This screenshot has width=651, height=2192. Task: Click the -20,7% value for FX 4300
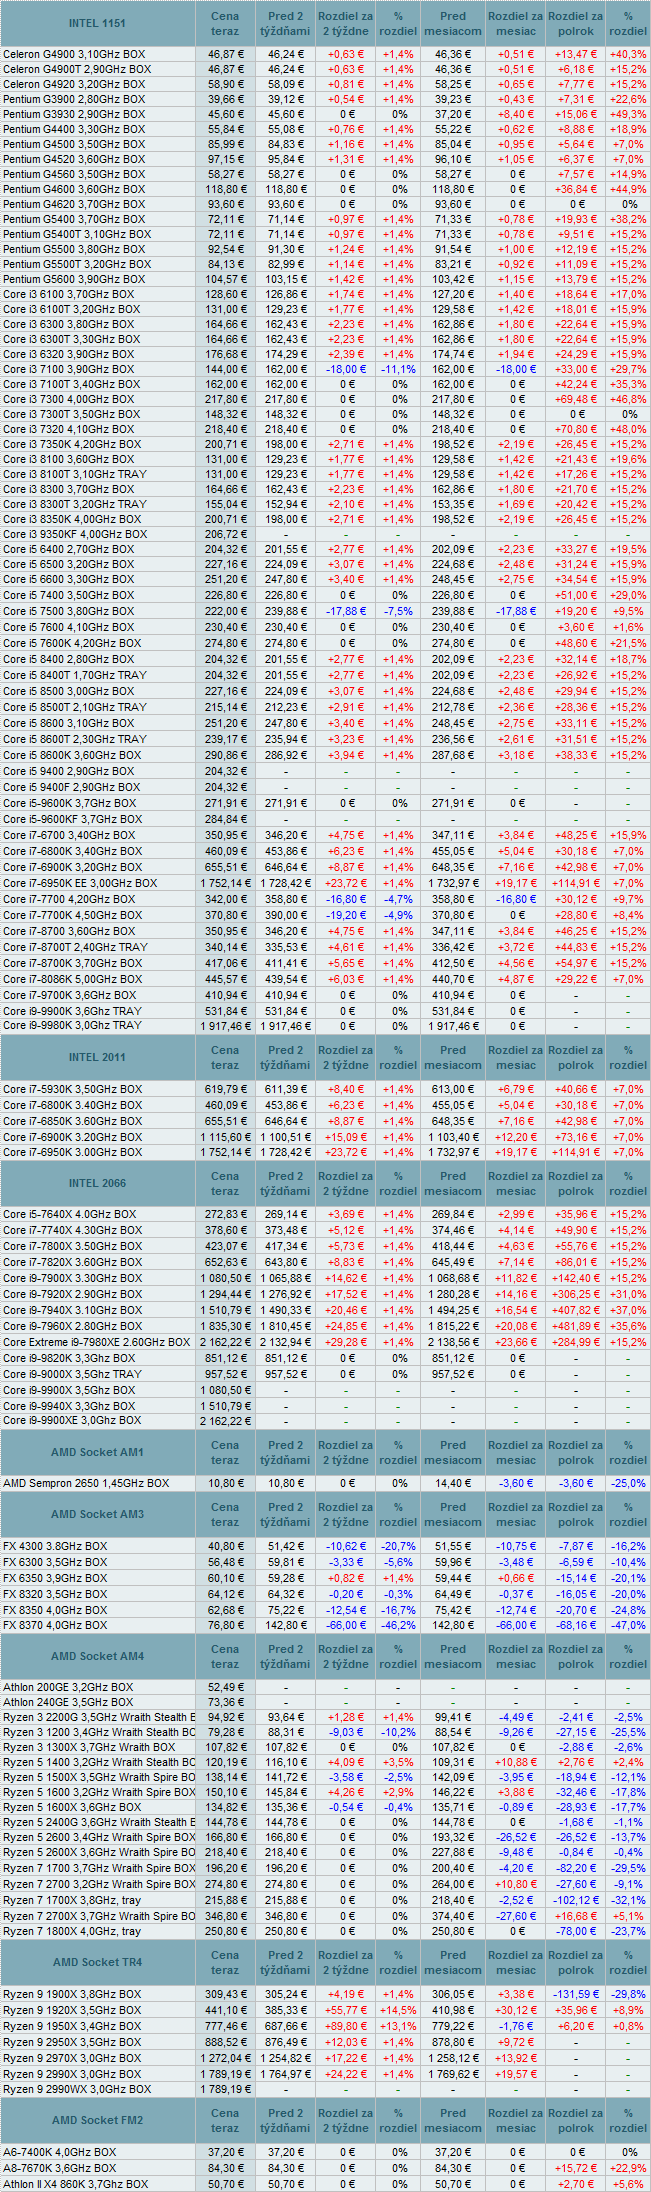[x=398, y=1546]
